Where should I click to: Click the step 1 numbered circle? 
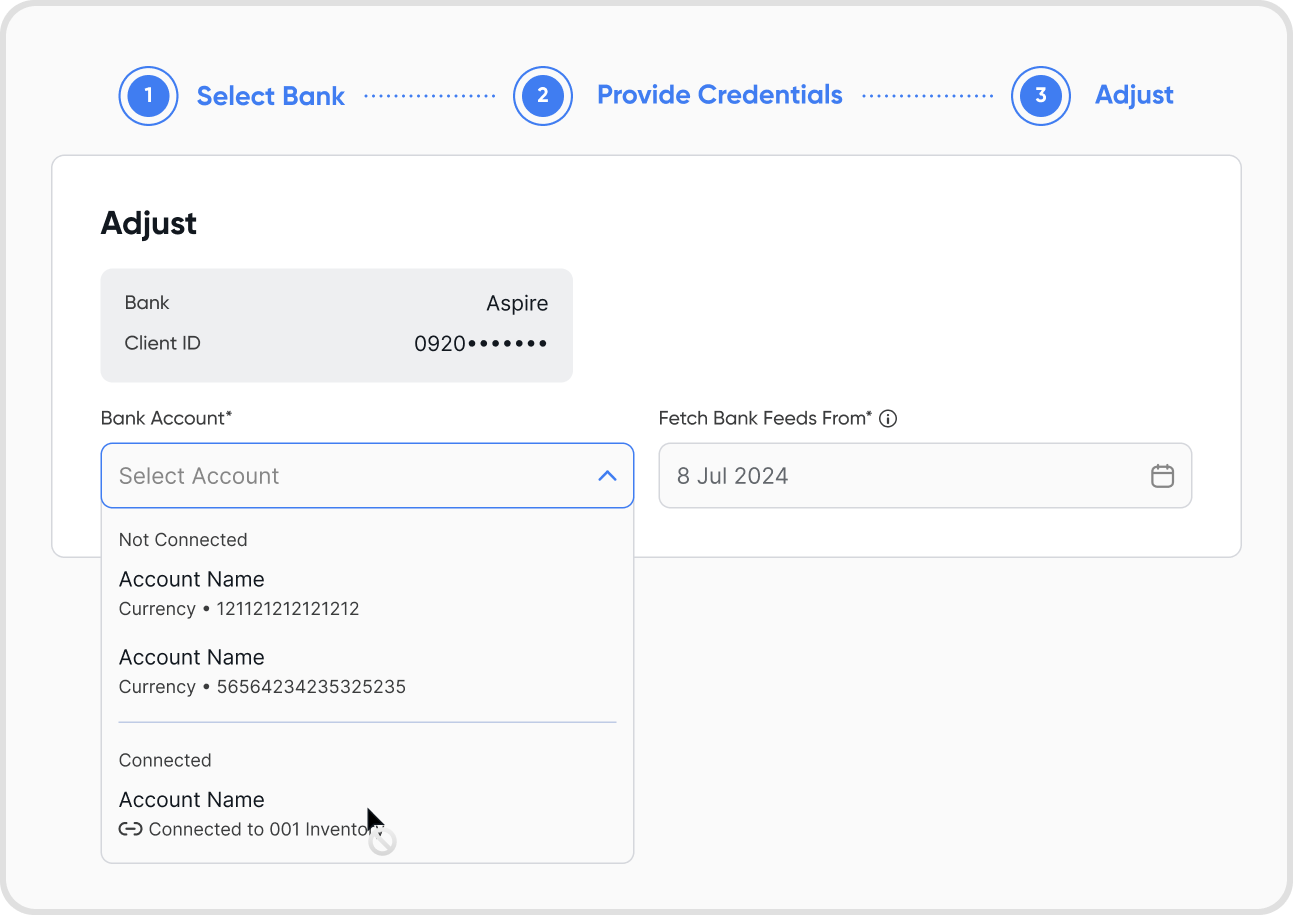148,96
